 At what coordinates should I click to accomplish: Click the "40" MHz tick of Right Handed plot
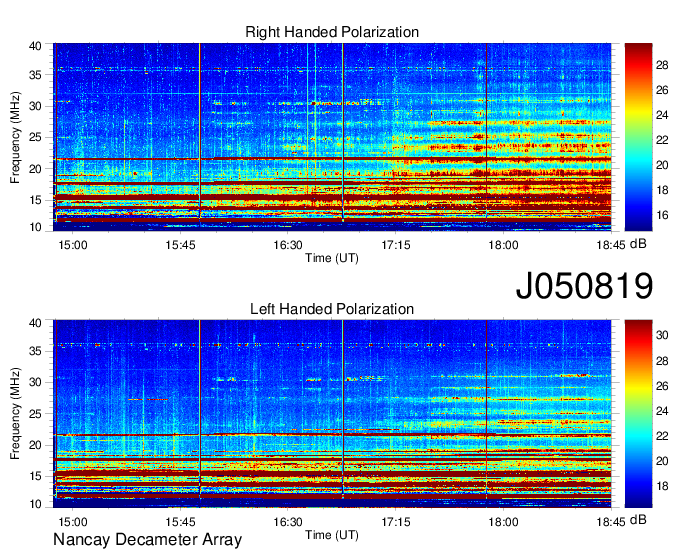click(35, 46)
